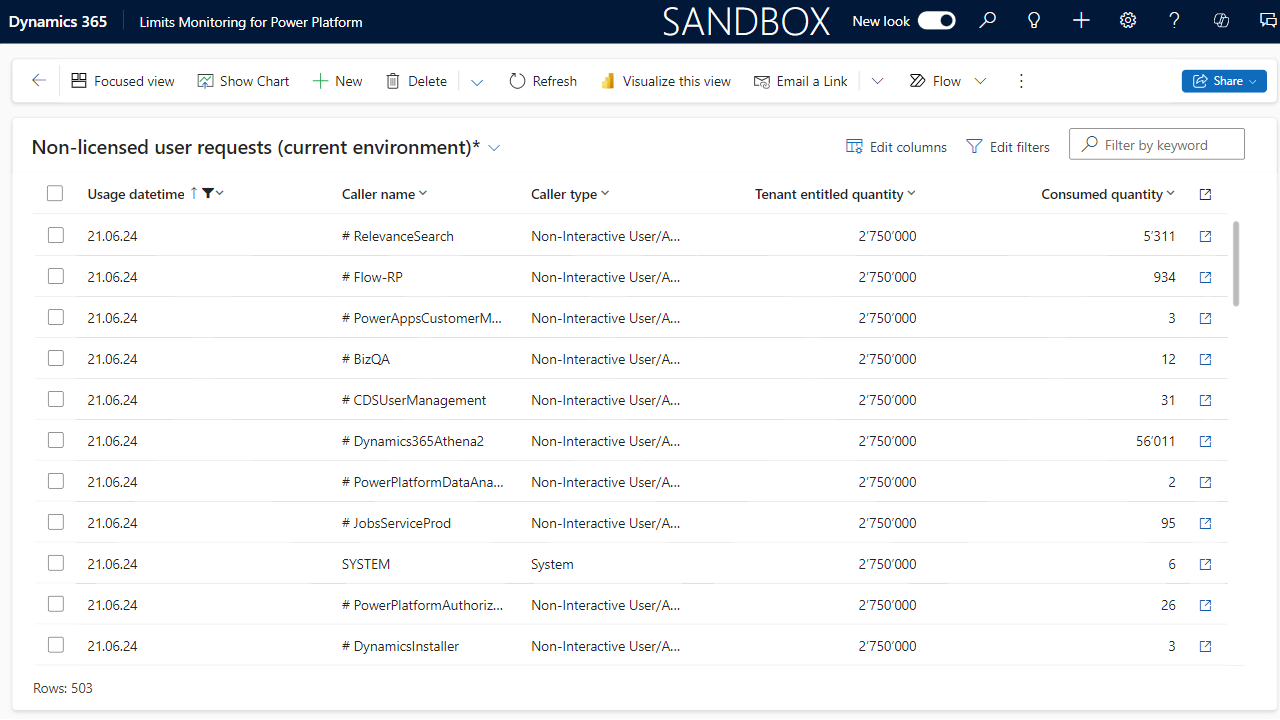
Task: Click the plus quick create icon
Action: click(1081, 20)
